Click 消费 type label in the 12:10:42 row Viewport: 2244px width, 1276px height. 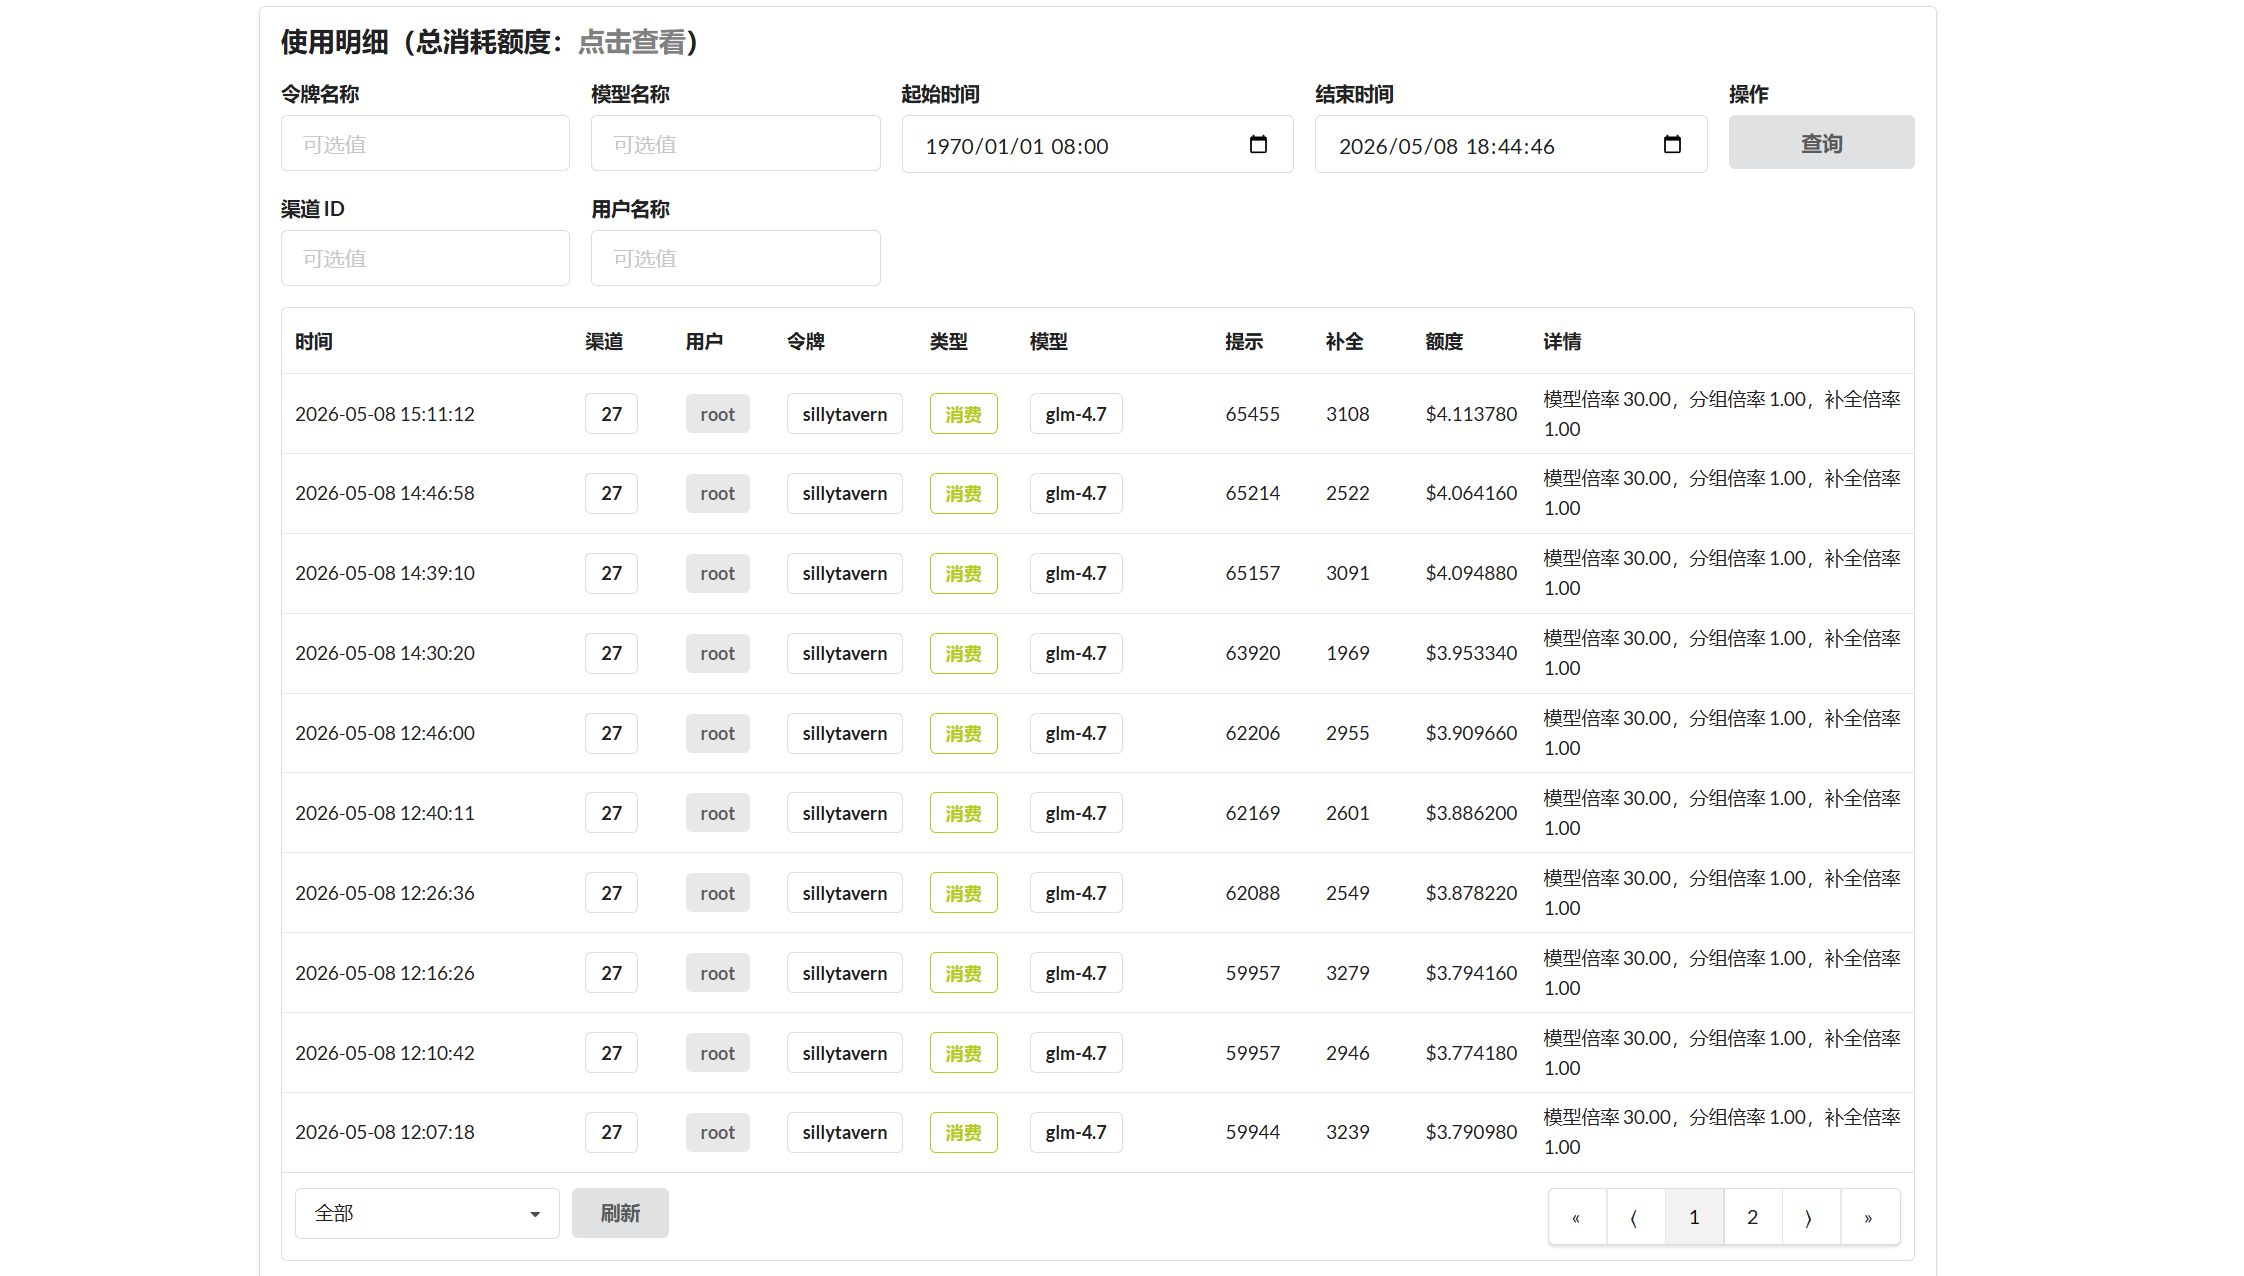click(x=963, y=1053)
